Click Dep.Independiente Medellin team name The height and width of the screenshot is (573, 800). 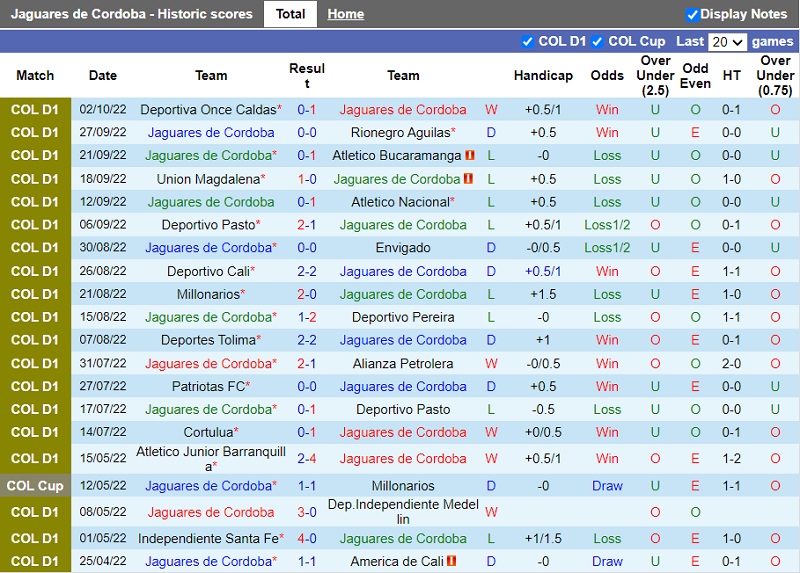coord(403,512)
